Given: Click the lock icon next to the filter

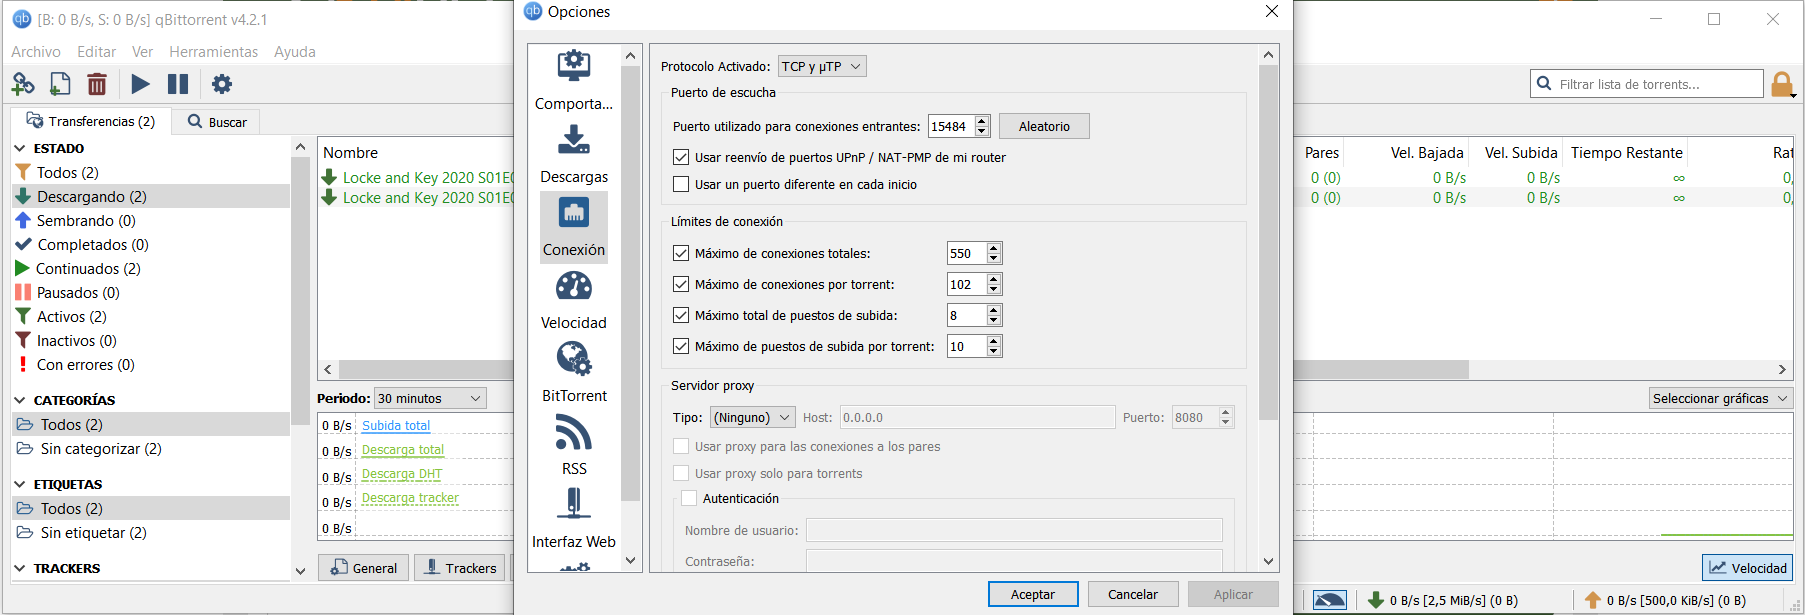Looking at the screenshot, I should pos(1781,85).
